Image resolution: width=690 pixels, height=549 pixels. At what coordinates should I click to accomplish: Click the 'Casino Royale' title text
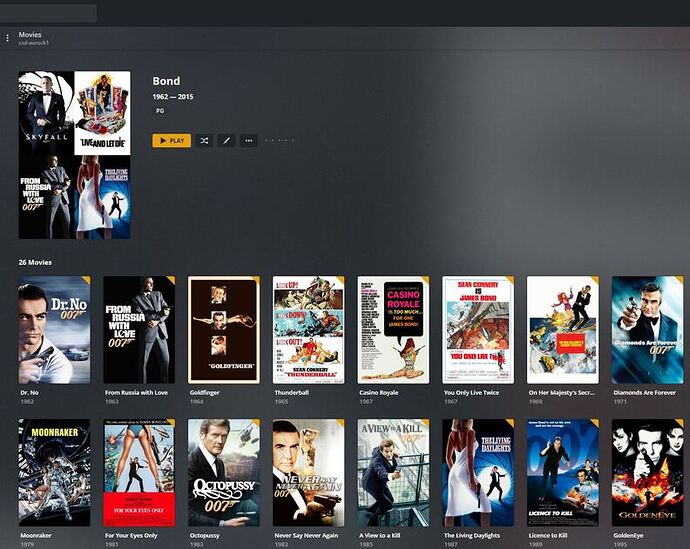(379, 392)
